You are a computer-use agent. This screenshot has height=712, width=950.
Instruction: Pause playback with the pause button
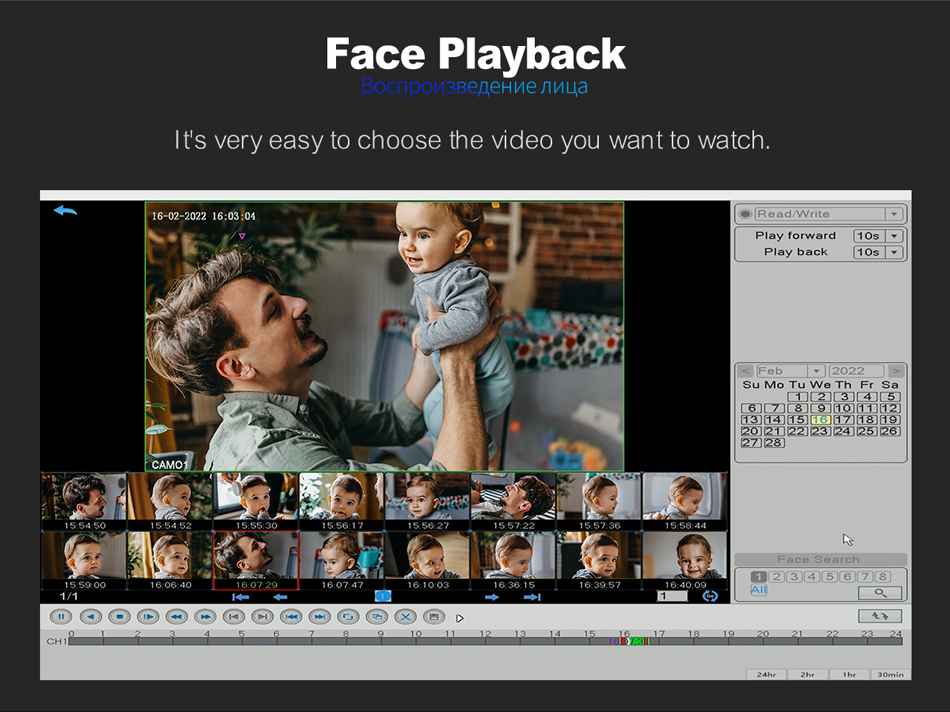coord(61,617)
